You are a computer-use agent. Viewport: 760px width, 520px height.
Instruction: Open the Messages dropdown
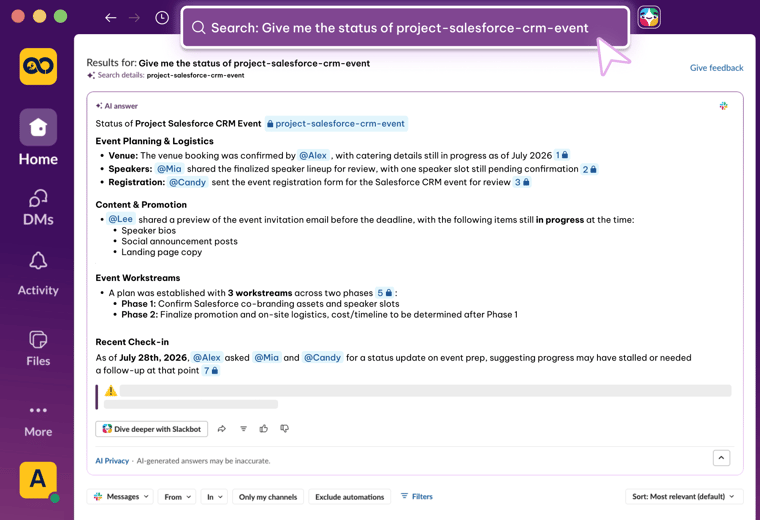pos(121,497)
